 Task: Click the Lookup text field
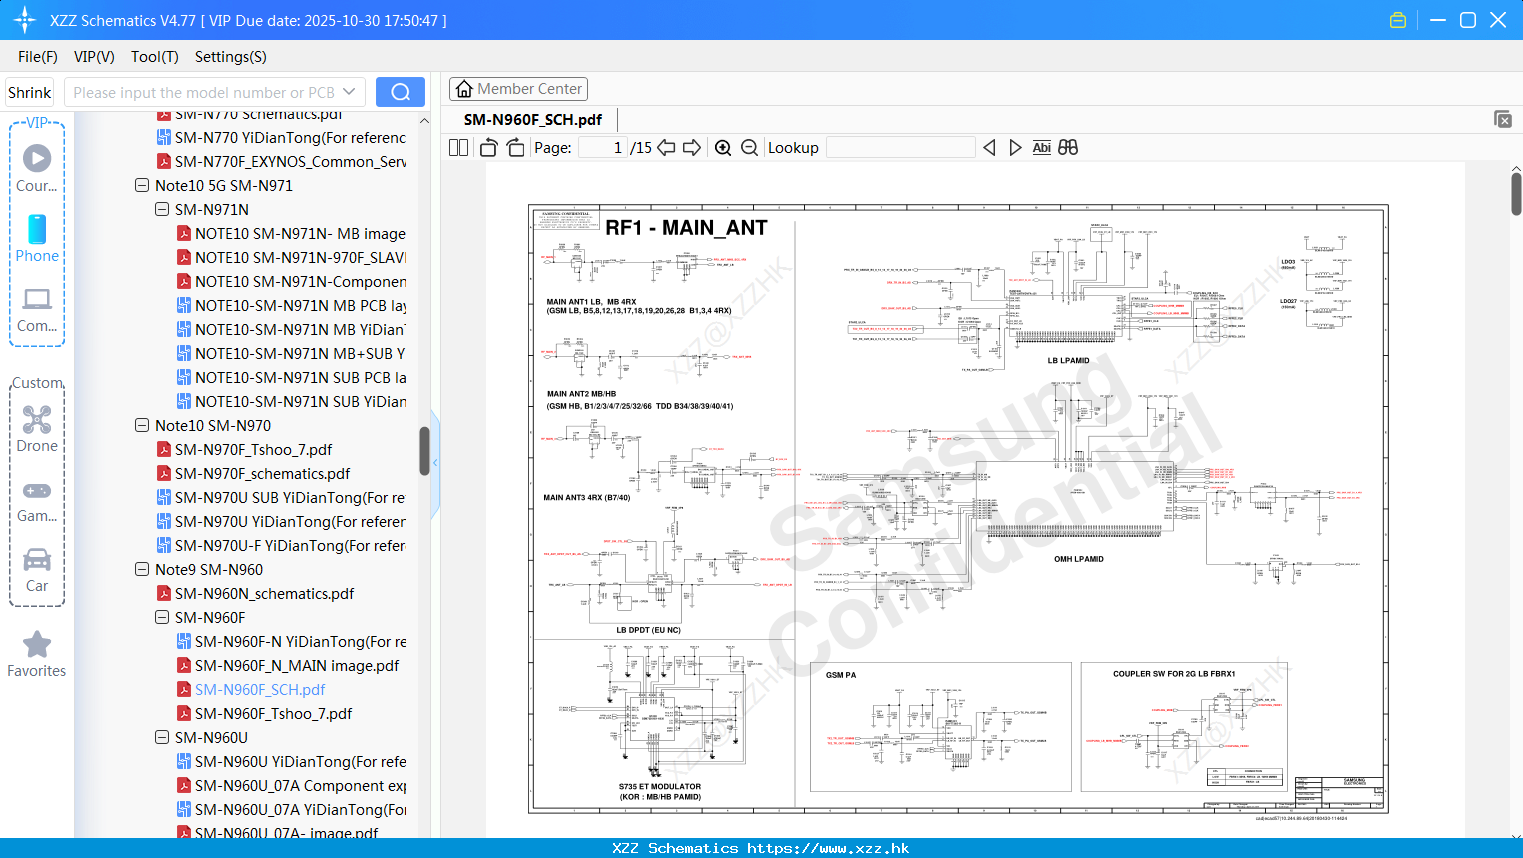[901, 148]
